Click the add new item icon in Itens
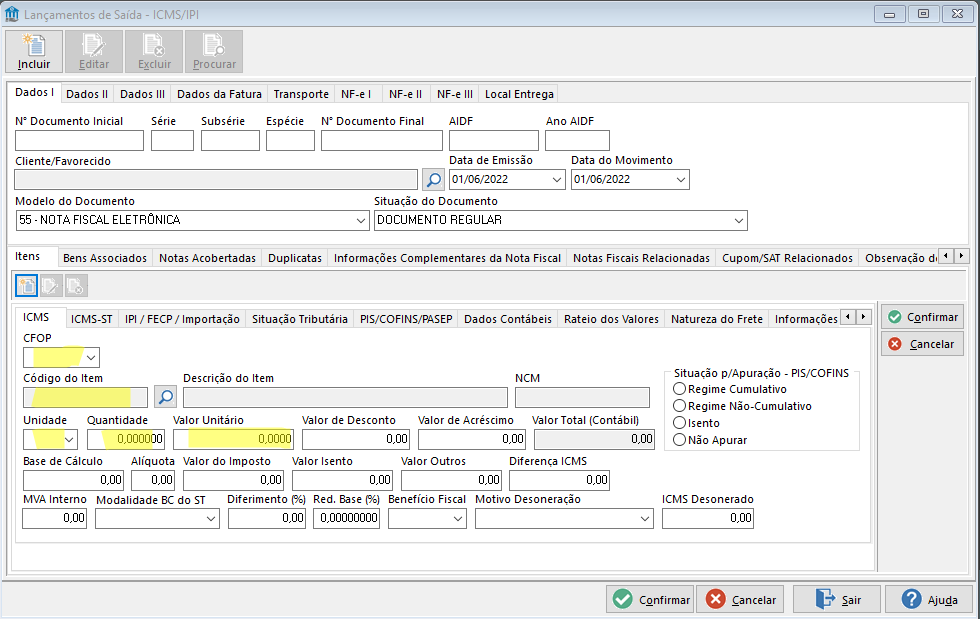The height and width of the screenshot is (619, 980). tap(26, 286)
